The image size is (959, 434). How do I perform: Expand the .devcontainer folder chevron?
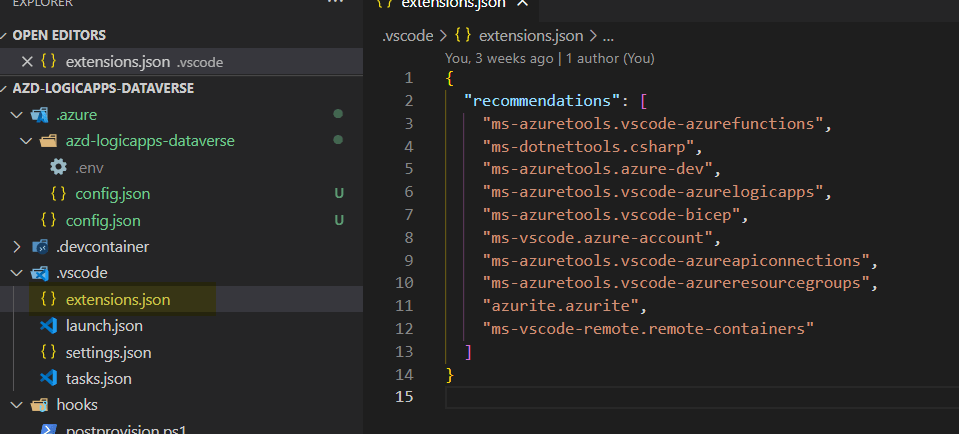click(x=17, y=246)
